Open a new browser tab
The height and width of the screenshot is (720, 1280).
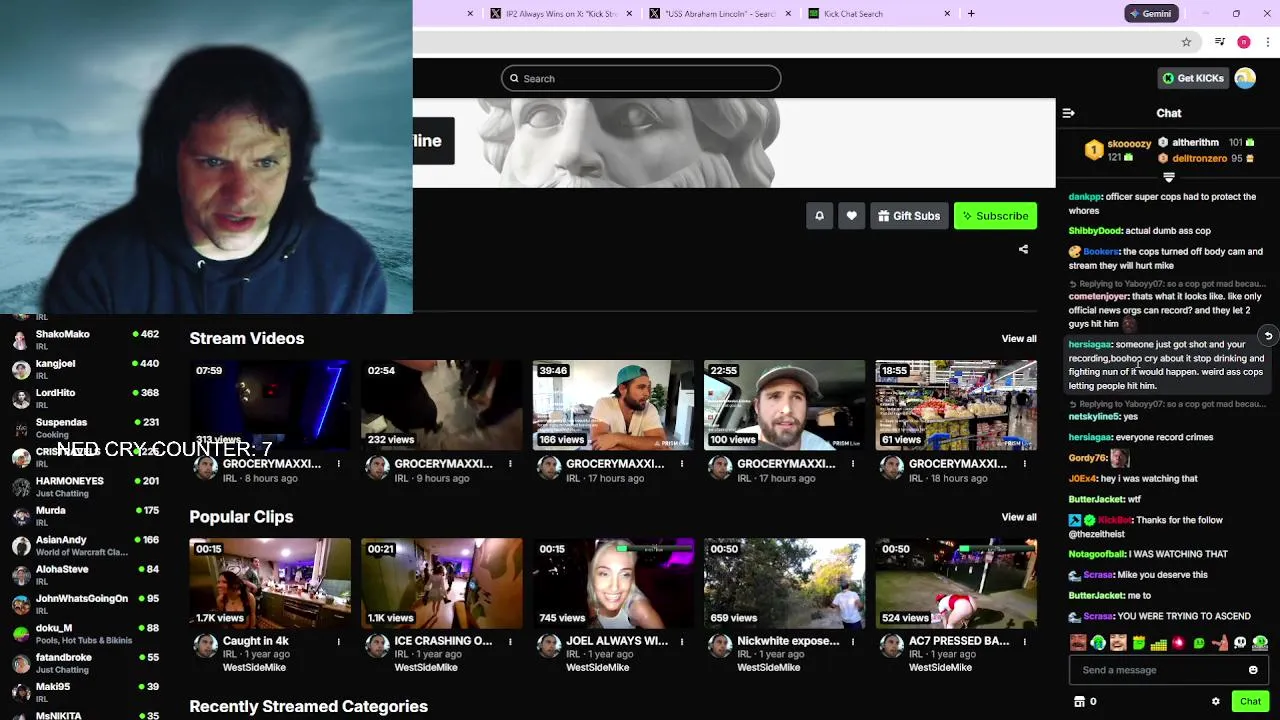point(971,13)
